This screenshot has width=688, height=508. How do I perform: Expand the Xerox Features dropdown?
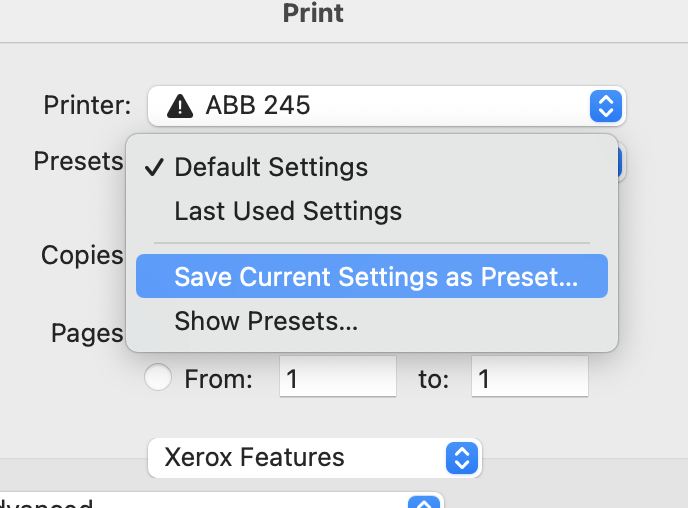[313, 458]
